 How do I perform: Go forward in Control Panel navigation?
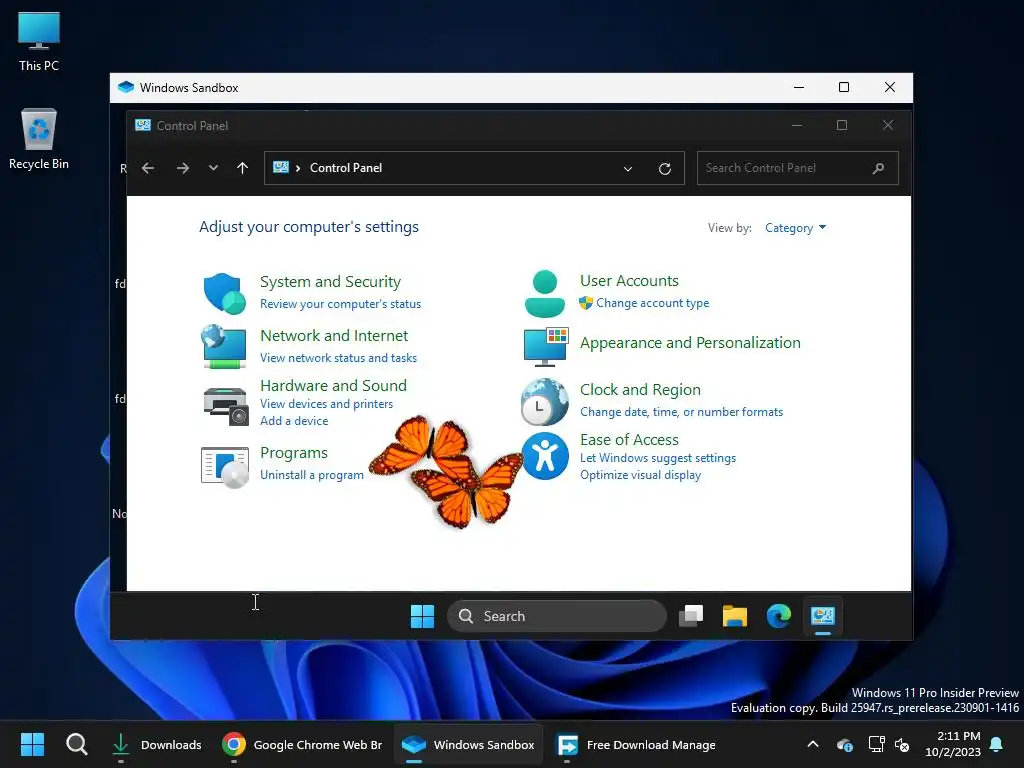pyautogui.click(x=183, y=168)
